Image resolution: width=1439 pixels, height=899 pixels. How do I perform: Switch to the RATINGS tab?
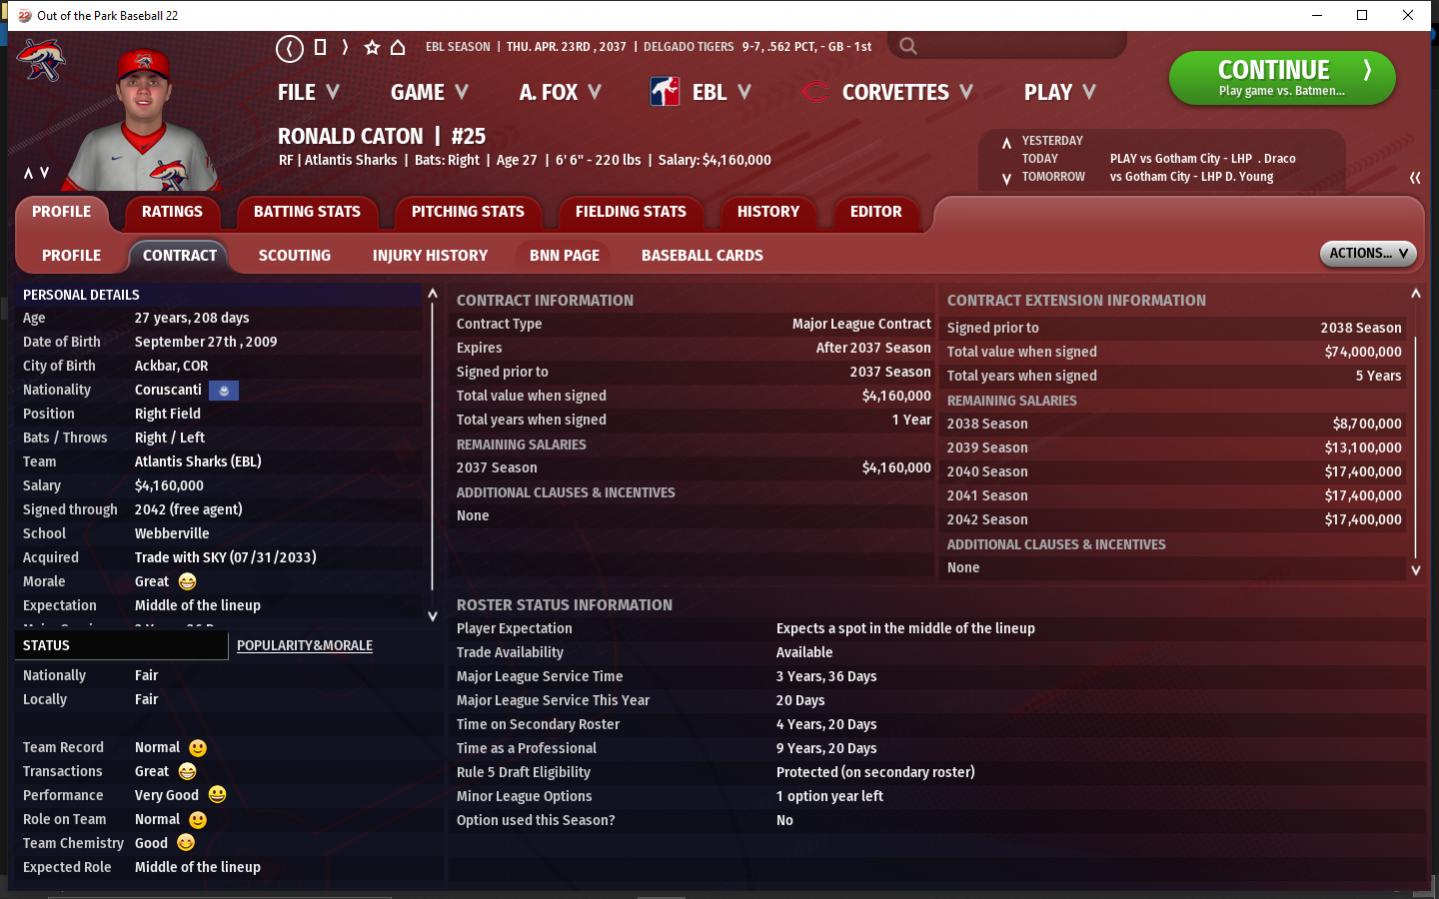click(172, 212)
